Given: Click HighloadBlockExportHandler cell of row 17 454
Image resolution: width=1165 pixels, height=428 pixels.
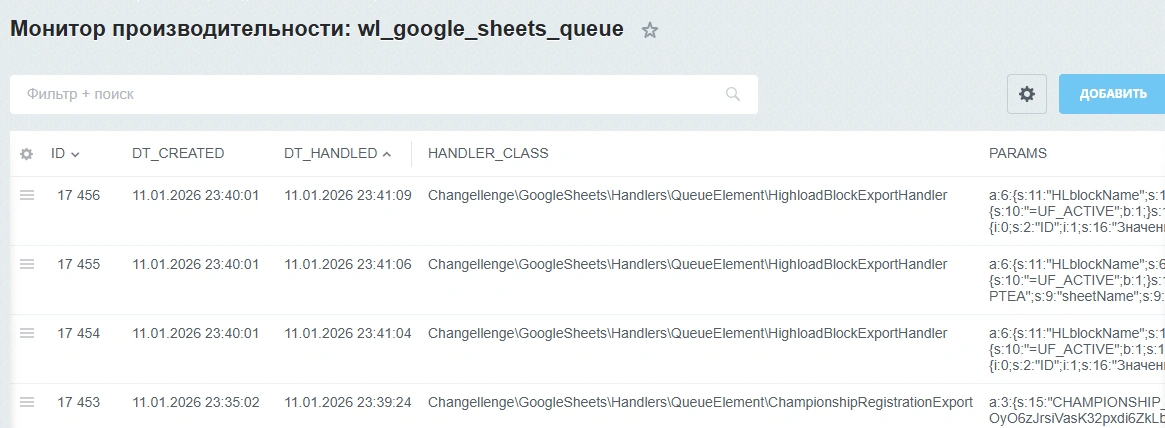Looking at the screenshot, I should tap(687, 334).
